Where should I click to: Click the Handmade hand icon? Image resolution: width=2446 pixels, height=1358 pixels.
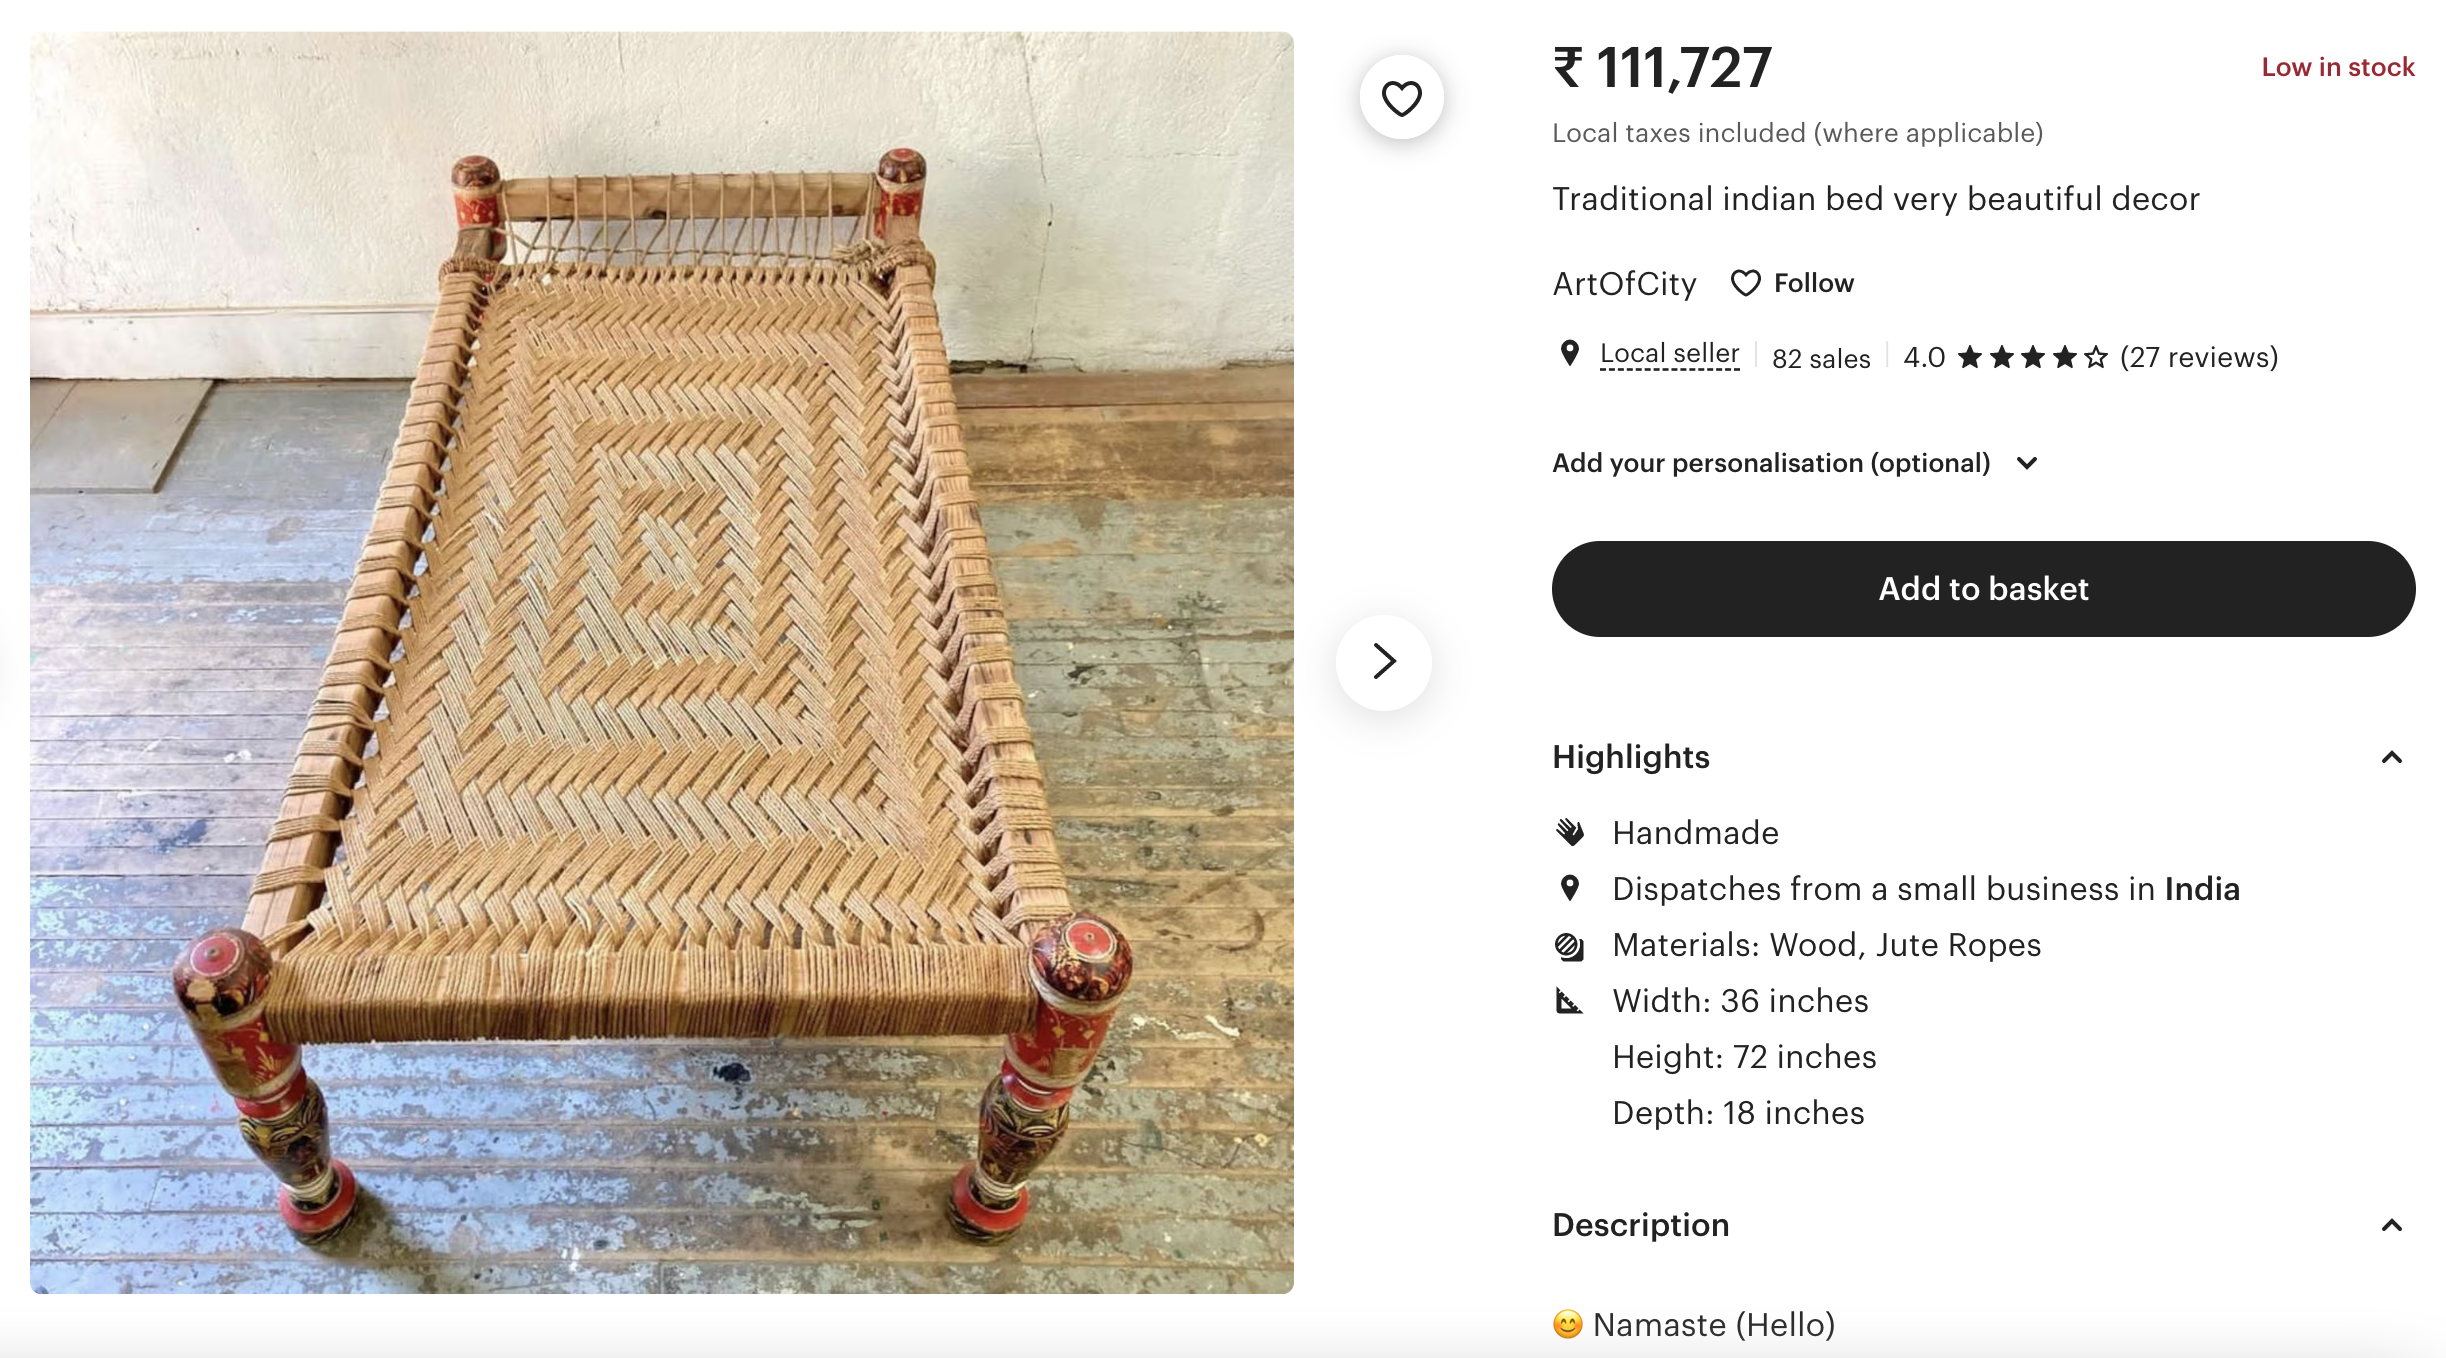click(x=1570, y=832)
